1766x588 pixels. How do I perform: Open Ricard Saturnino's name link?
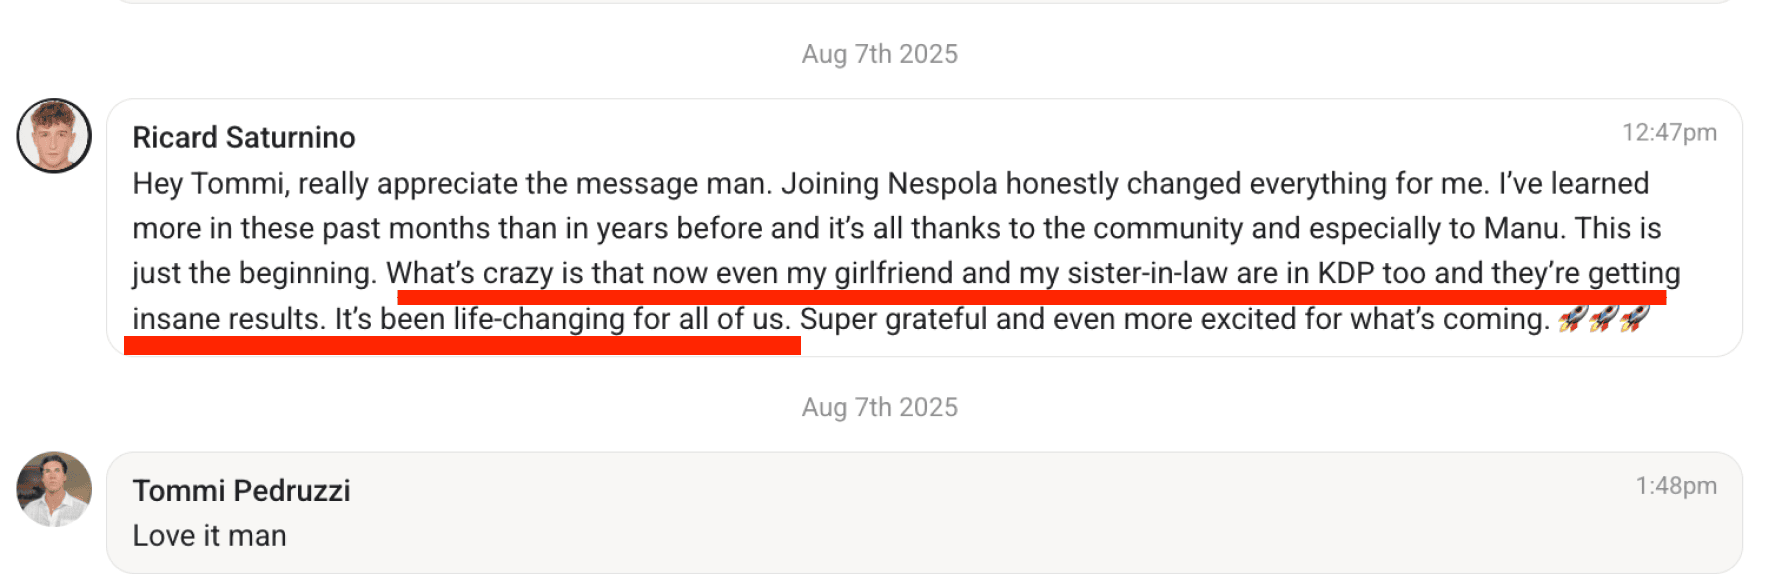(x=244, y=137)
